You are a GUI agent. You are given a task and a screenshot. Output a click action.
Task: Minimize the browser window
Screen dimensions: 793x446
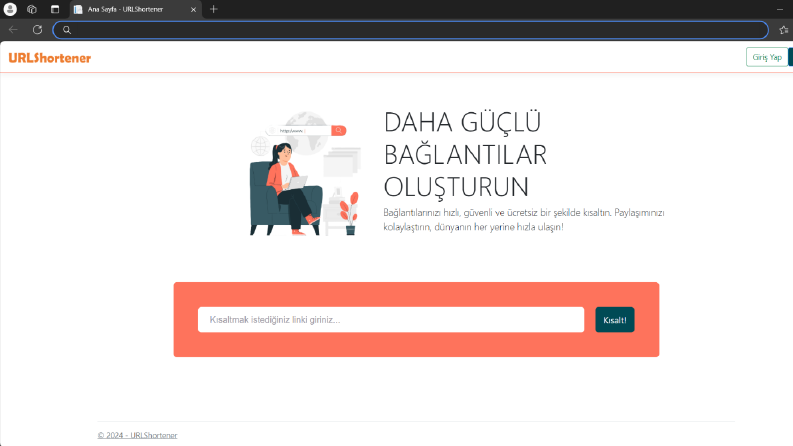pyautogui.click(x=780, y=9)
